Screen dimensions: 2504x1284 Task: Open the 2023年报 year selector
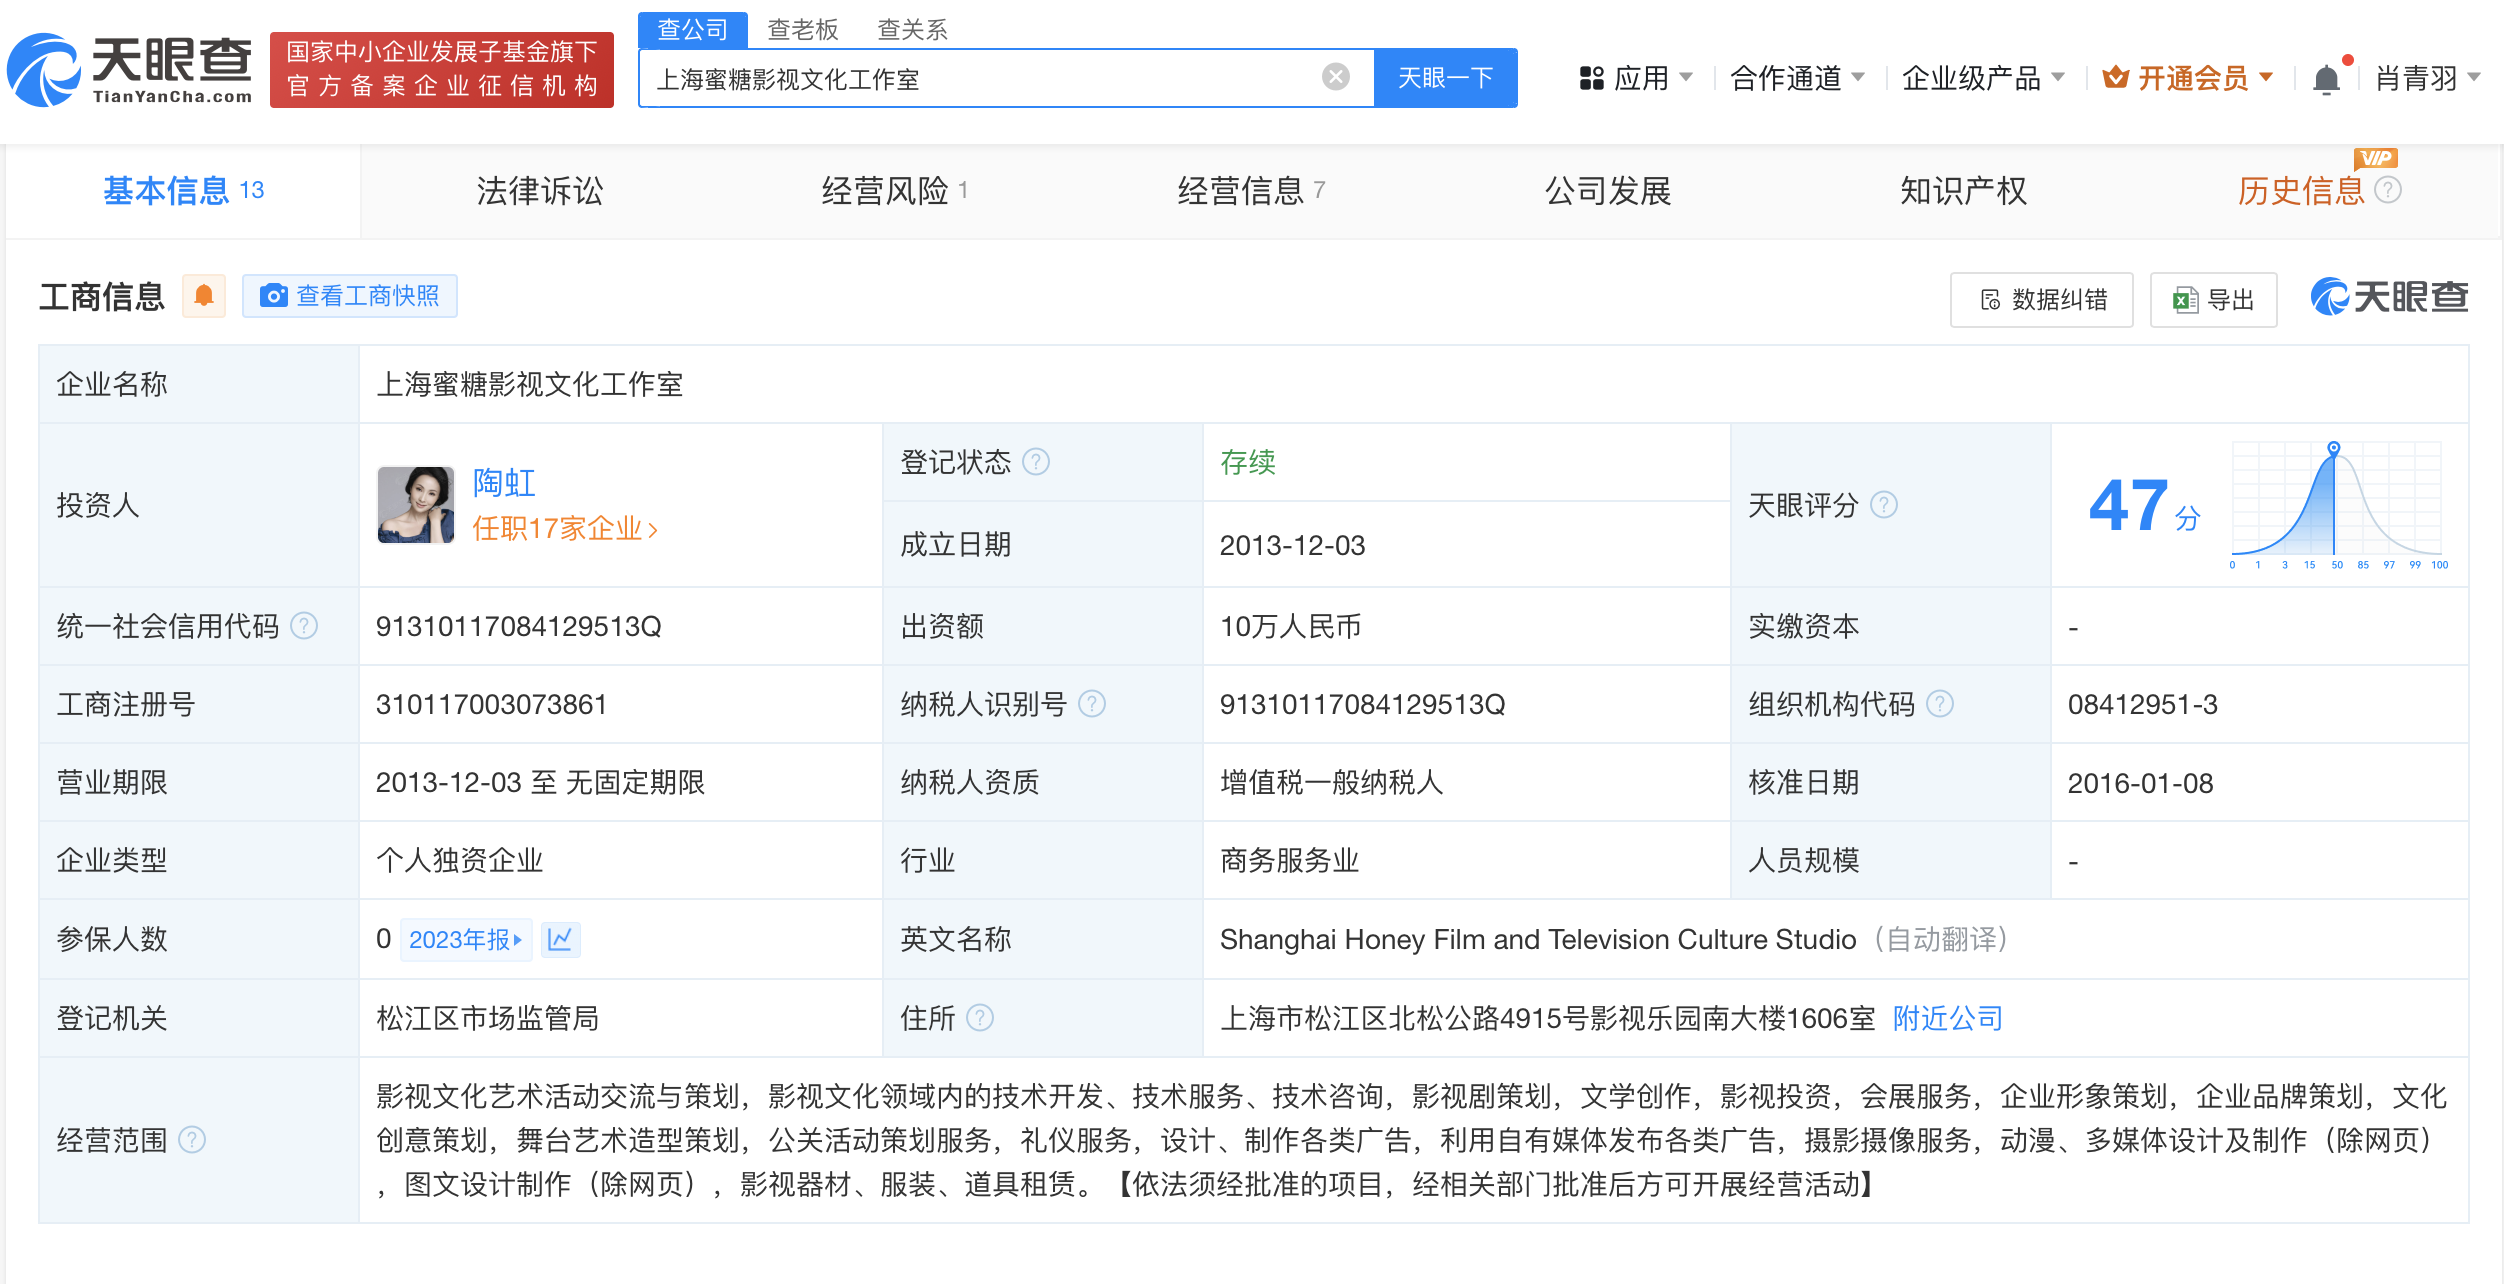click(466, 939)
